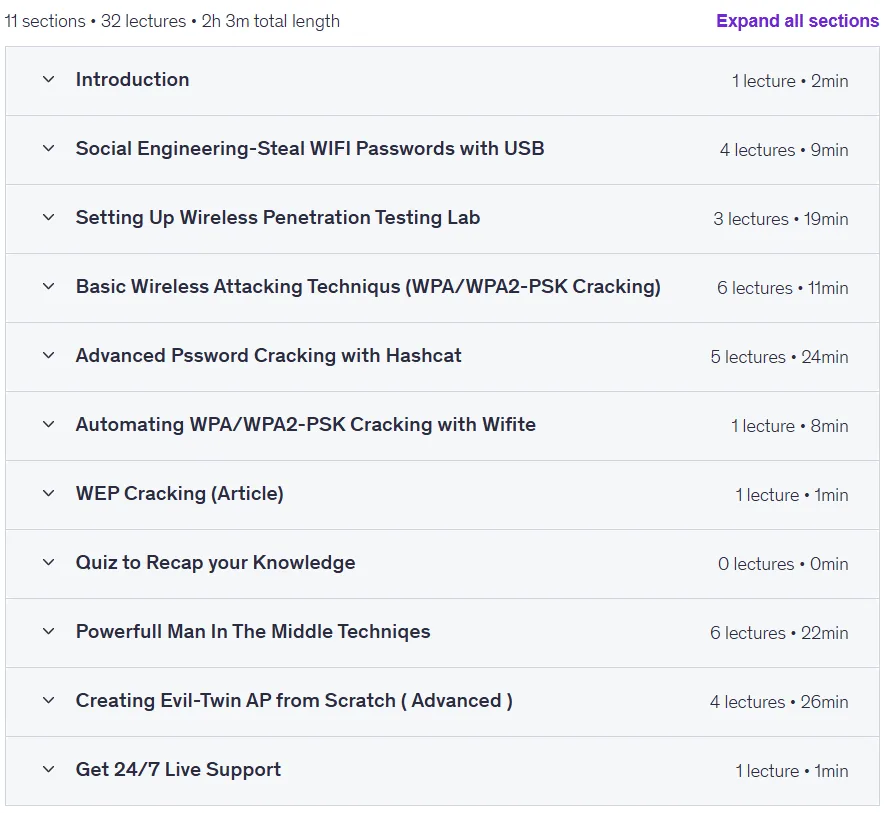This screenshot has width=884, height=813.
Task: Click the WEP Cracking (Article) title
Action: pos(180,493)
